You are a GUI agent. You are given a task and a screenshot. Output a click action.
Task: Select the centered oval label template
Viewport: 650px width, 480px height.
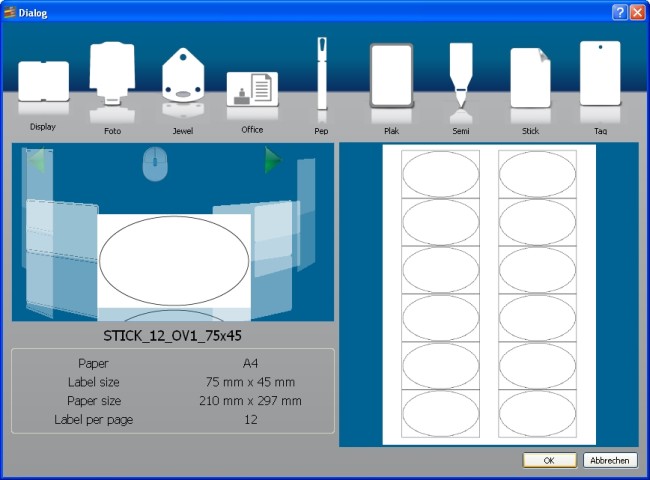click(x=174, y=258)
